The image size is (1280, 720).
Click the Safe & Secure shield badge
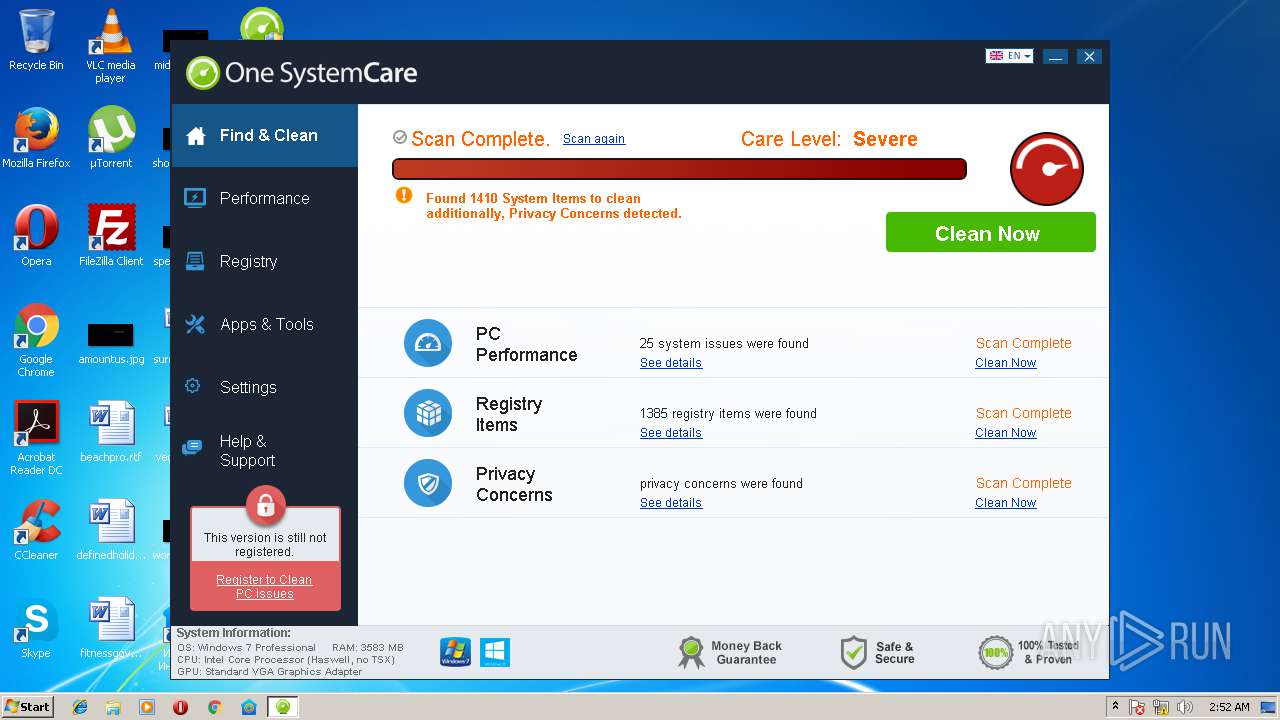877,653
